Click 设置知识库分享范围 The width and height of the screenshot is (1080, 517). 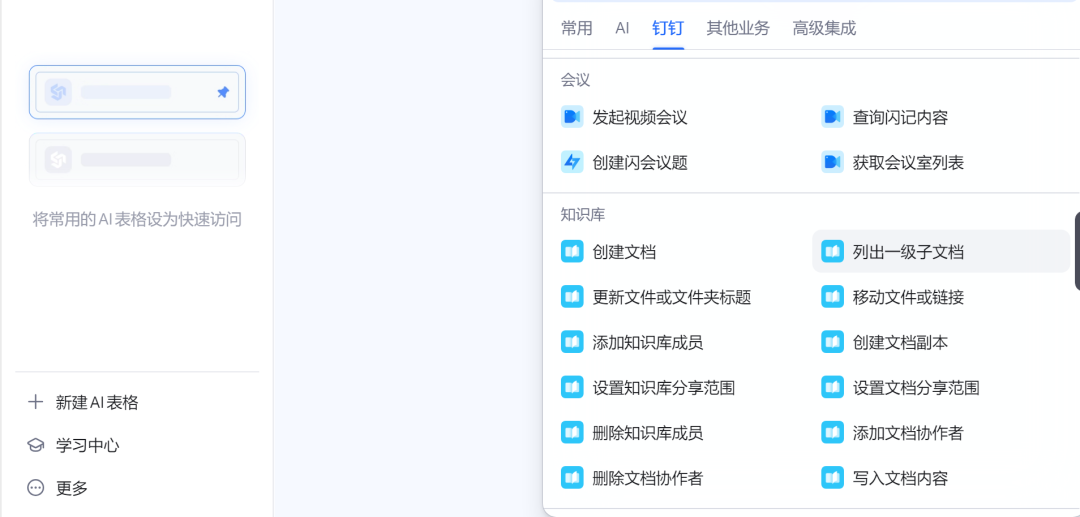coord(663,388)
